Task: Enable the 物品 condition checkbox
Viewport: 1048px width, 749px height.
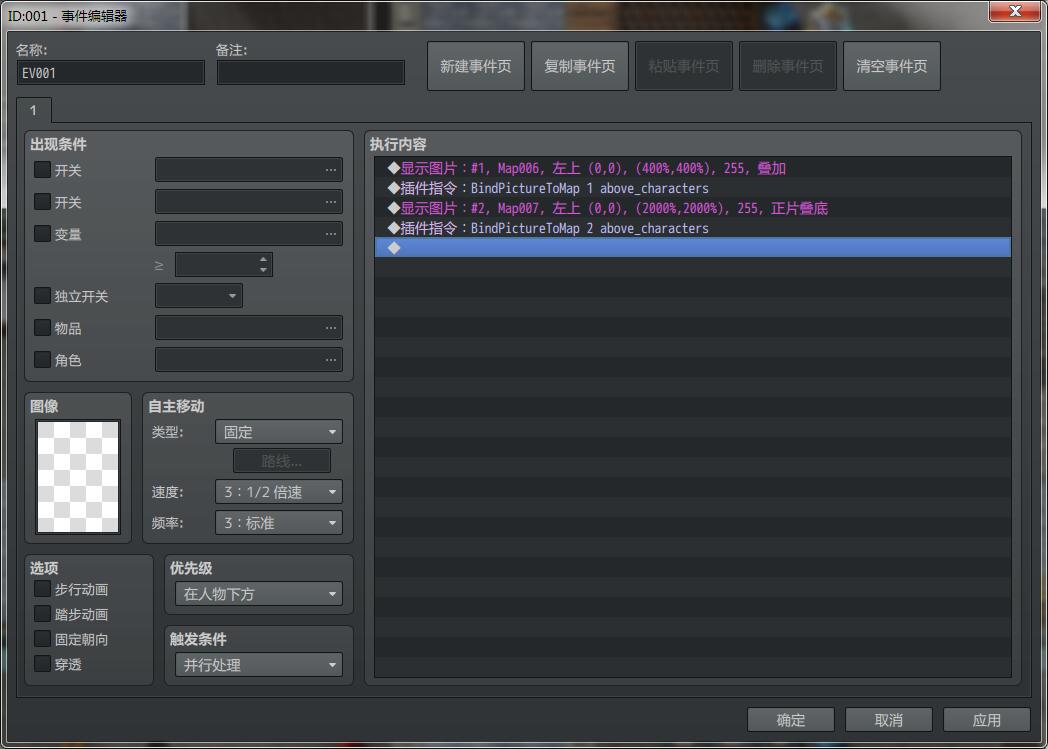Action: coord(42,327)
